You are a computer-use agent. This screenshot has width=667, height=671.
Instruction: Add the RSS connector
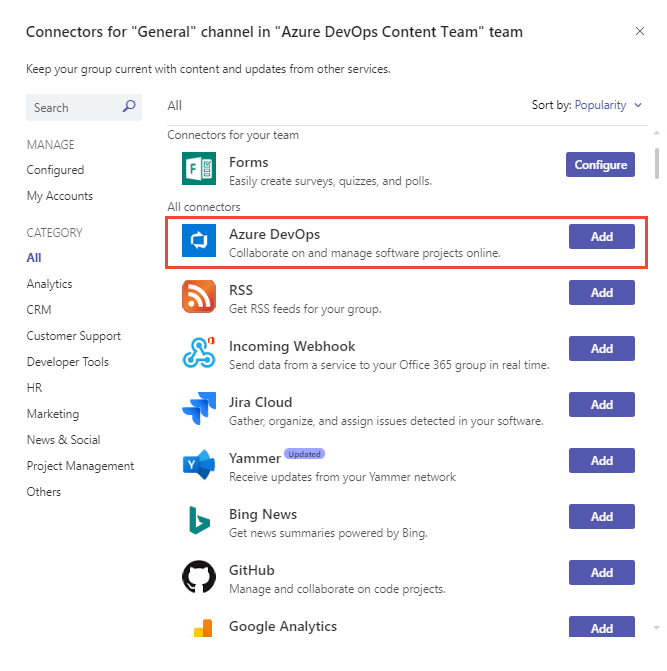(602, 292)
